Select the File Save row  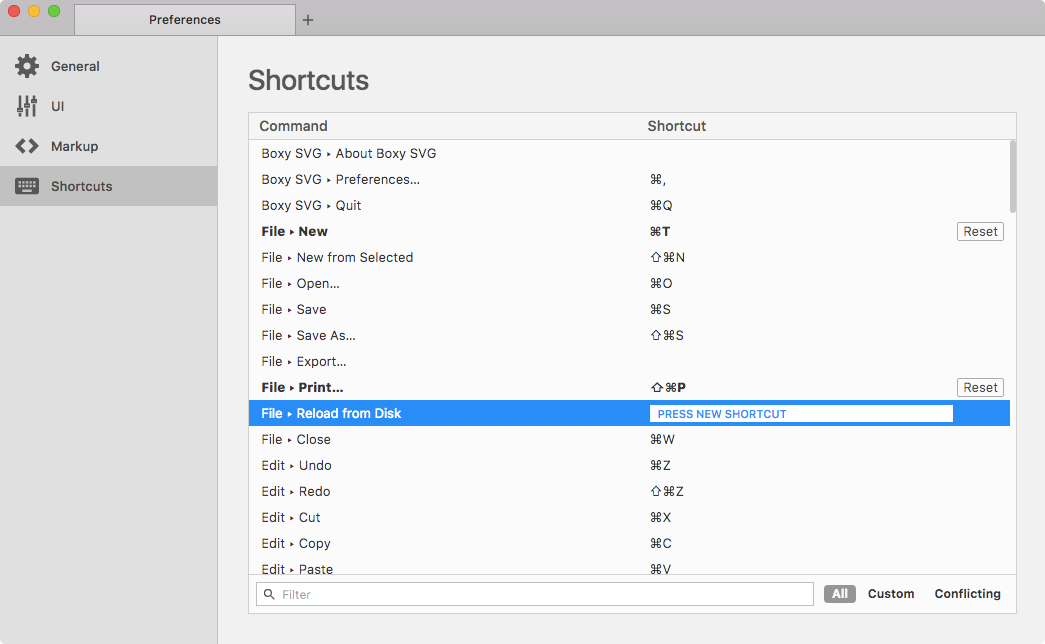tap(629, 309)
